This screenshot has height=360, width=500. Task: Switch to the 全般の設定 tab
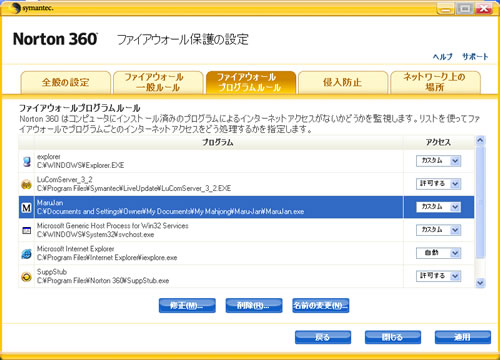coord(66,82)
